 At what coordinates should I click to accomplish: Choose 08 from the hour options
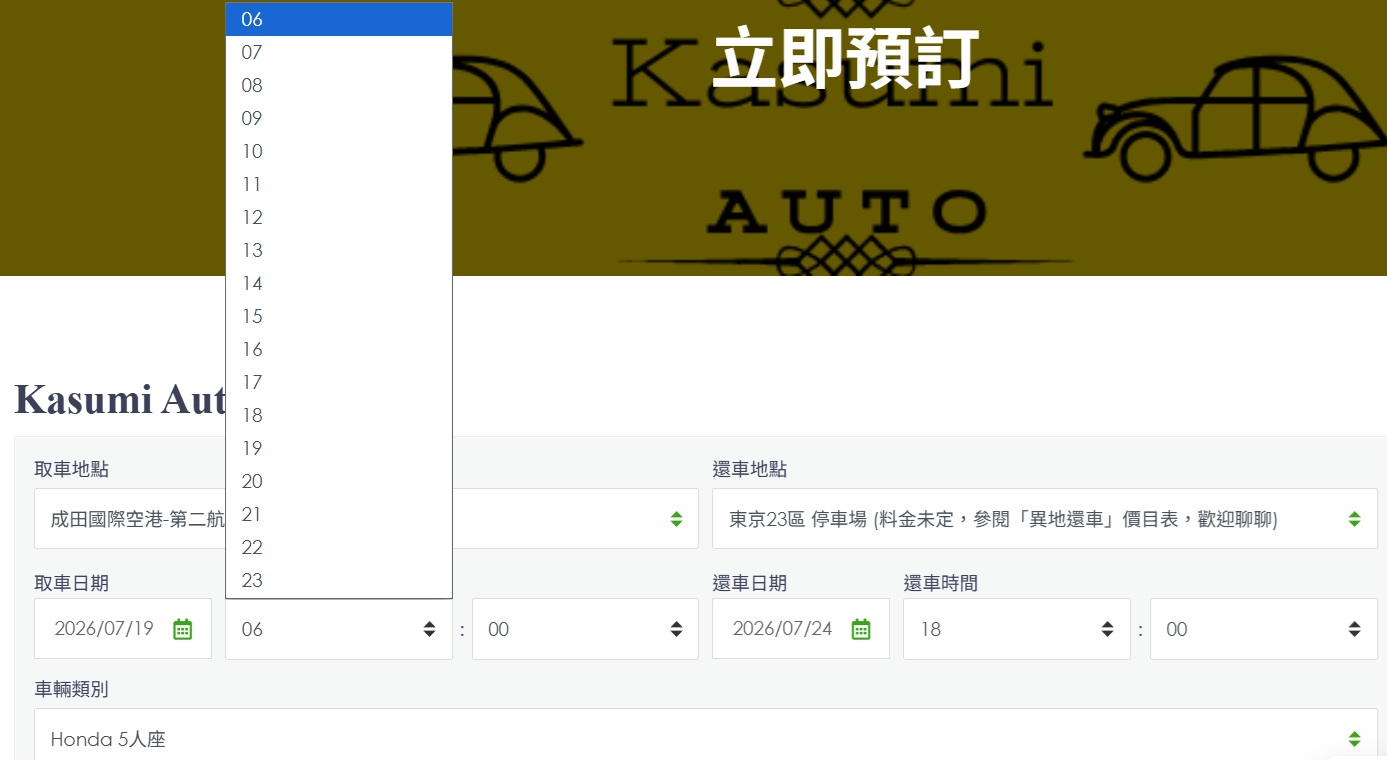339,85
